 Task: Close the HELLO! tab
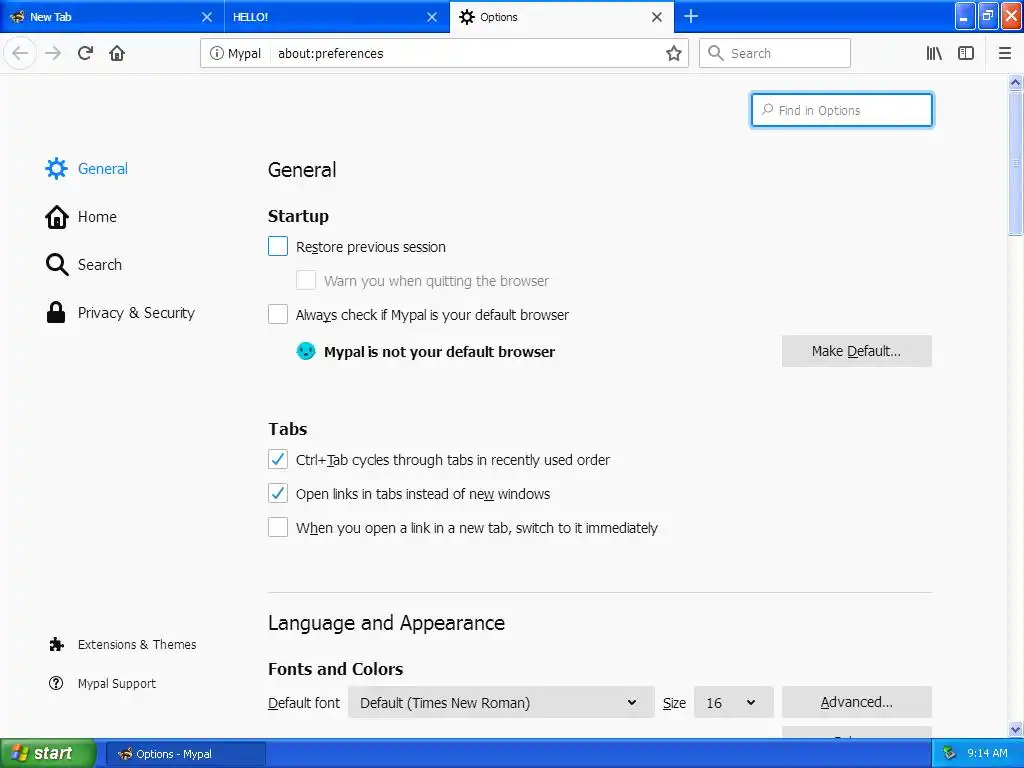[432, 17]
